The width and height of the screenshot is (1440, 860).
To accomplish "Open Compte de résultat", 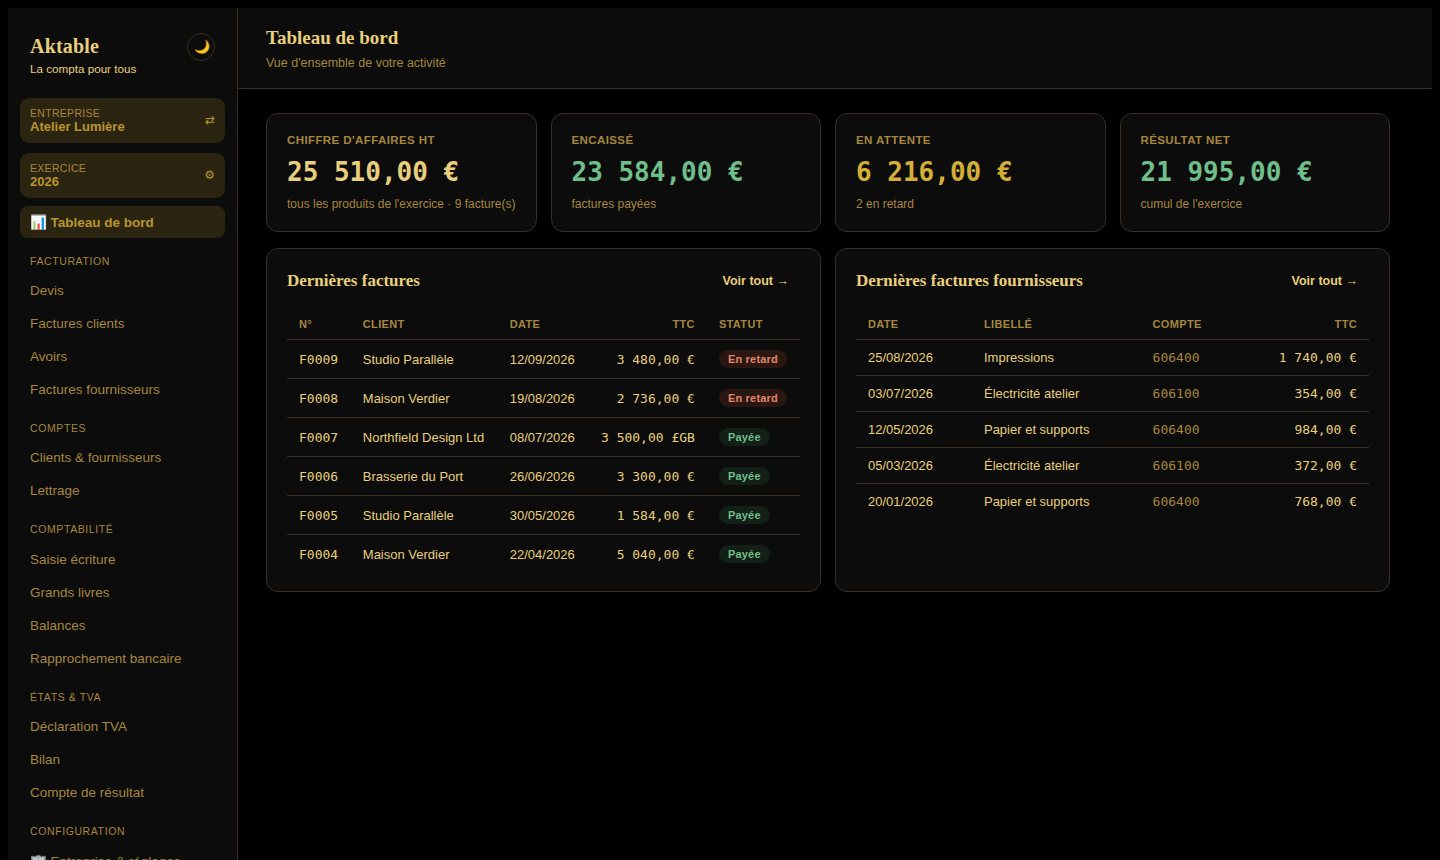I will pos(122,793).
